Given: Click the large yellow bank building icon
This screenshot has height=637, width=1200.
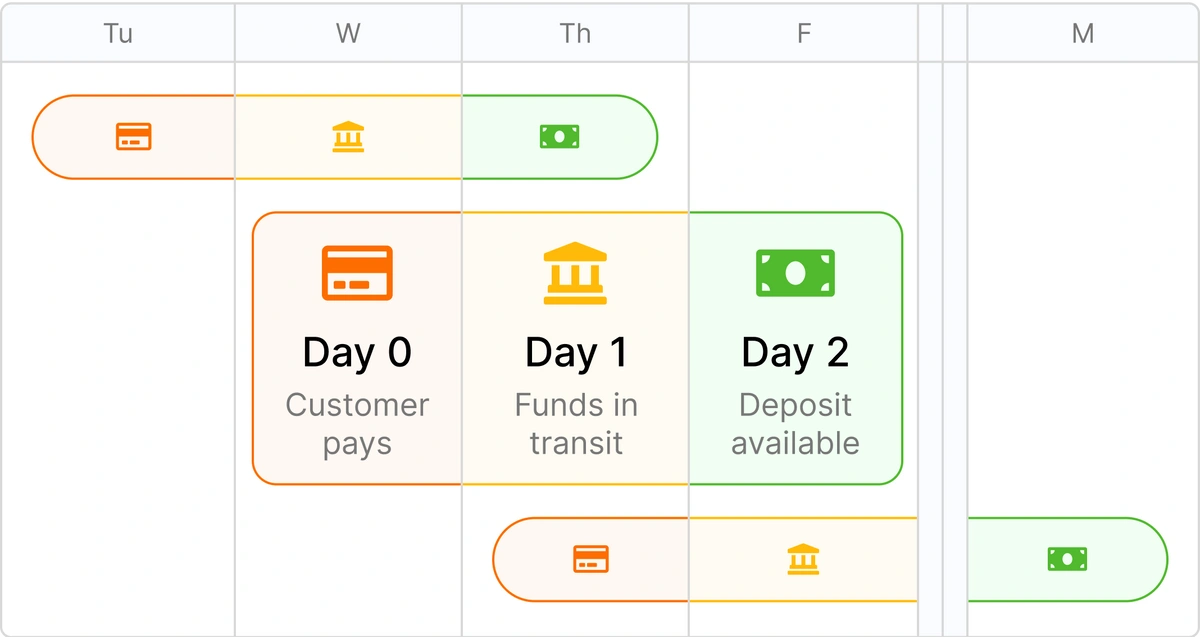Looking at the screenshot, I should point(575,272).
